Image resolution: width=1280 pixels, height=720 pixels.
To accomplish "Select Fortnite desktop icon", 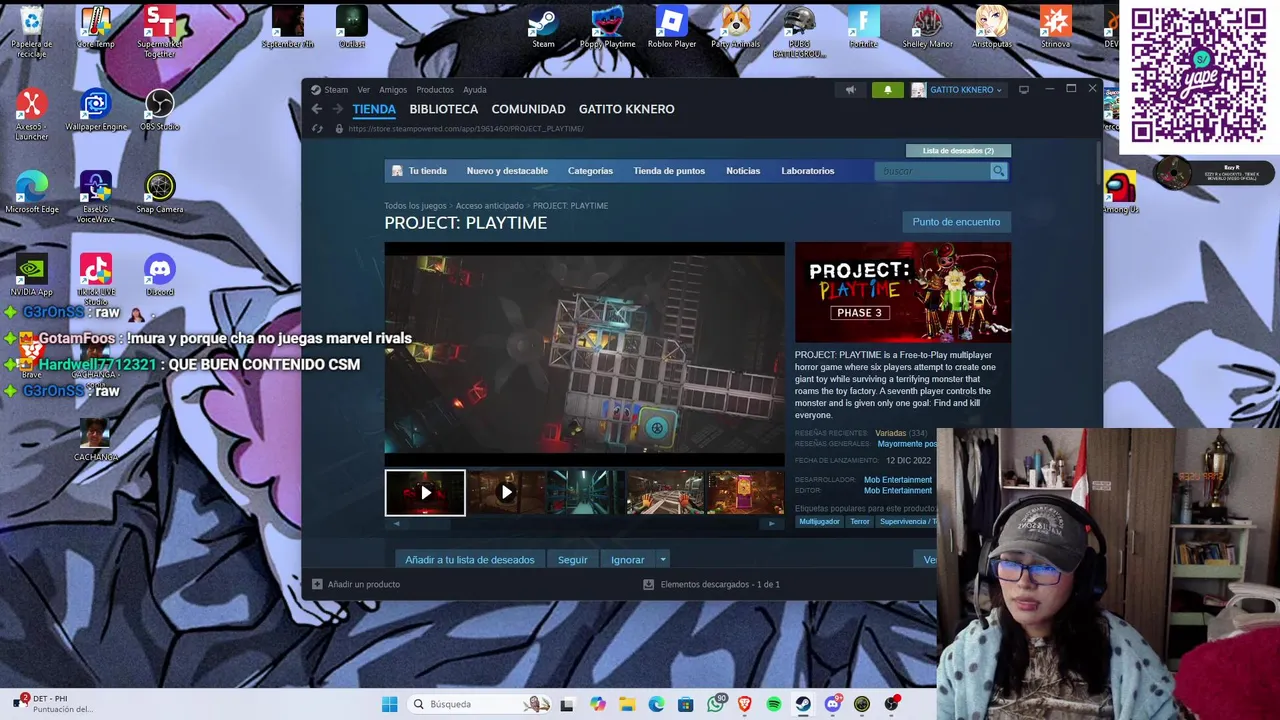I will point(863,27).
